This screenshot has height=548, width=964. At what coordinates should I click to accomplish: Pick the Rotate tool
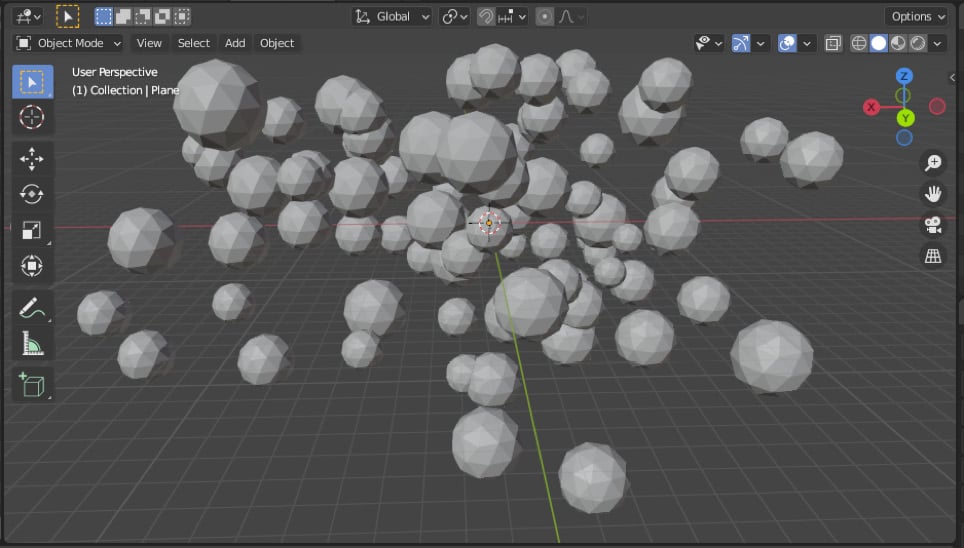click(x=32, y=194)
